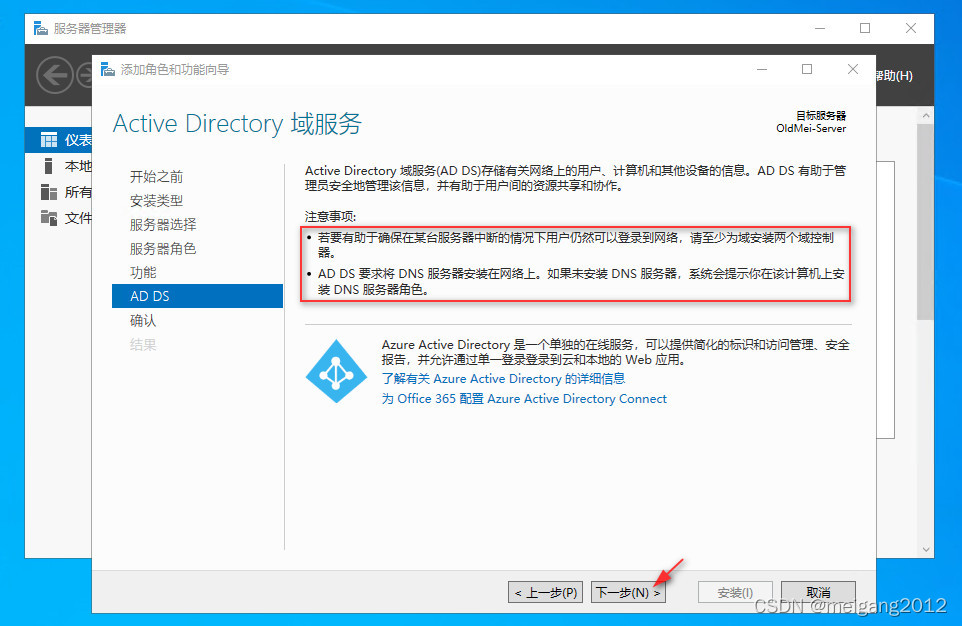Go to the 安装类型 wizard step
Image resolution: width=962 pixels, height=626 pixels.
(x=156, y=201)
